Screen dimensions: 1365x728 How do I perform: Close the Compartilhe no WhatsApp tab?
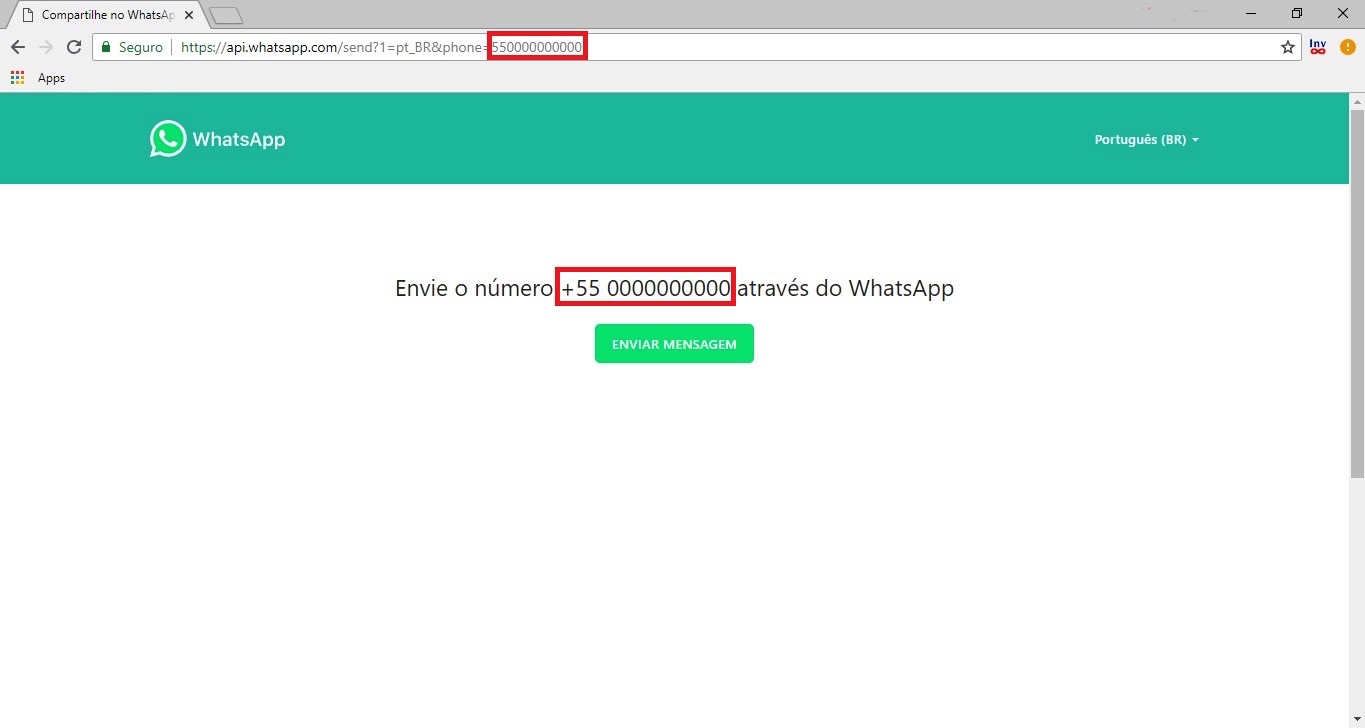(189, 15)
